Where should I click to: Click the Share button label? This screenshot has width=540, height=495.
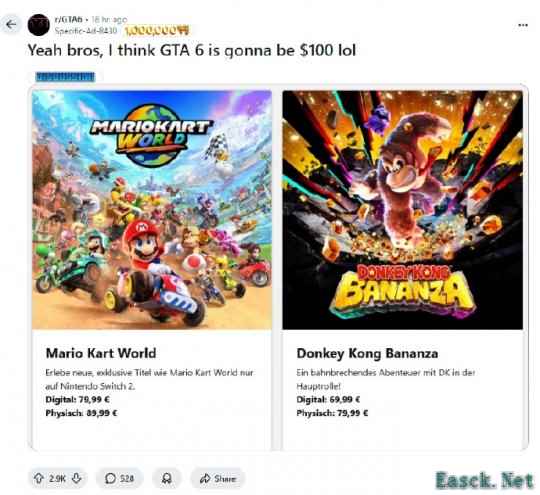point(225,478)
